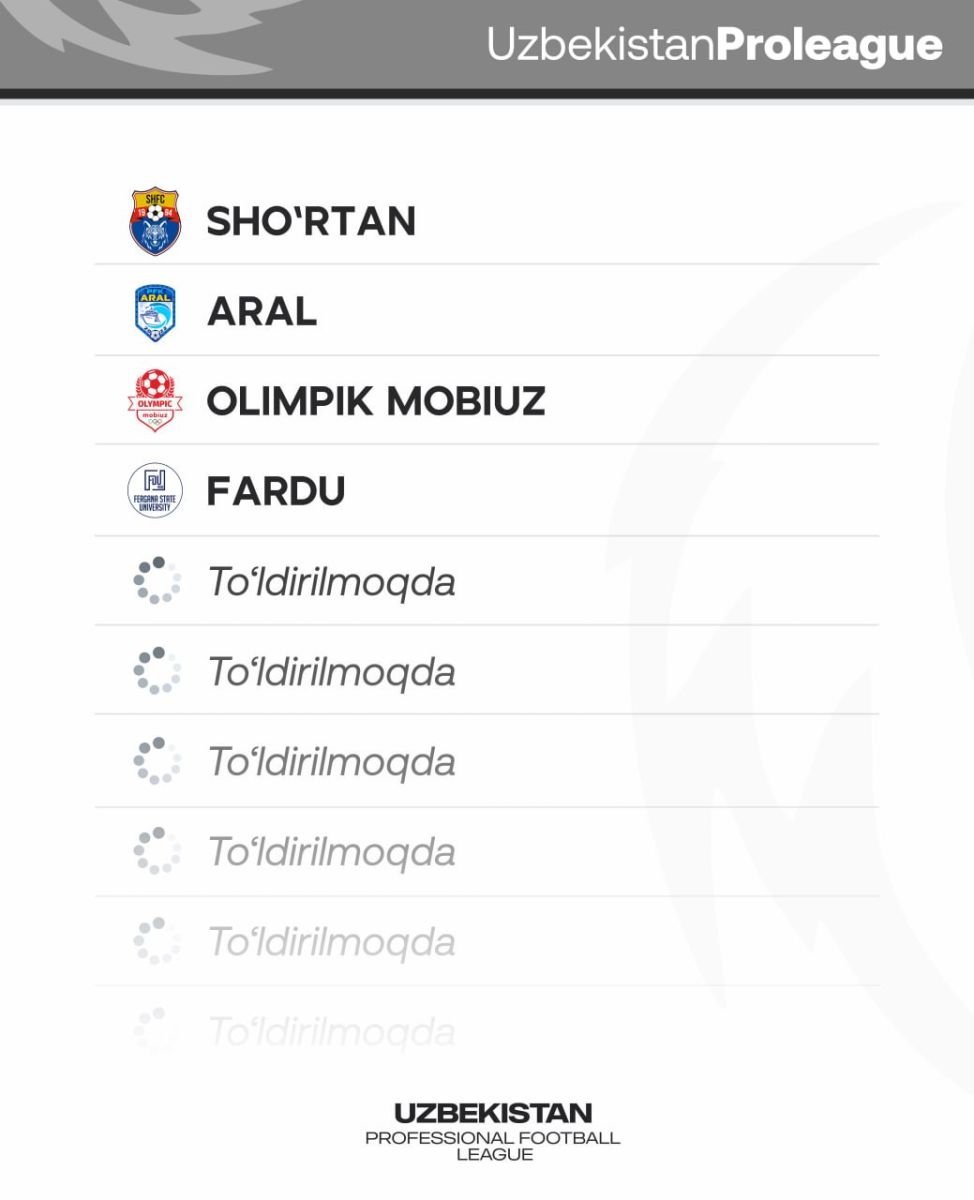Select the ARAL team name
The width and height of the screenshot is (974, 1200).
pyautogui.click(x=262, y=313)
